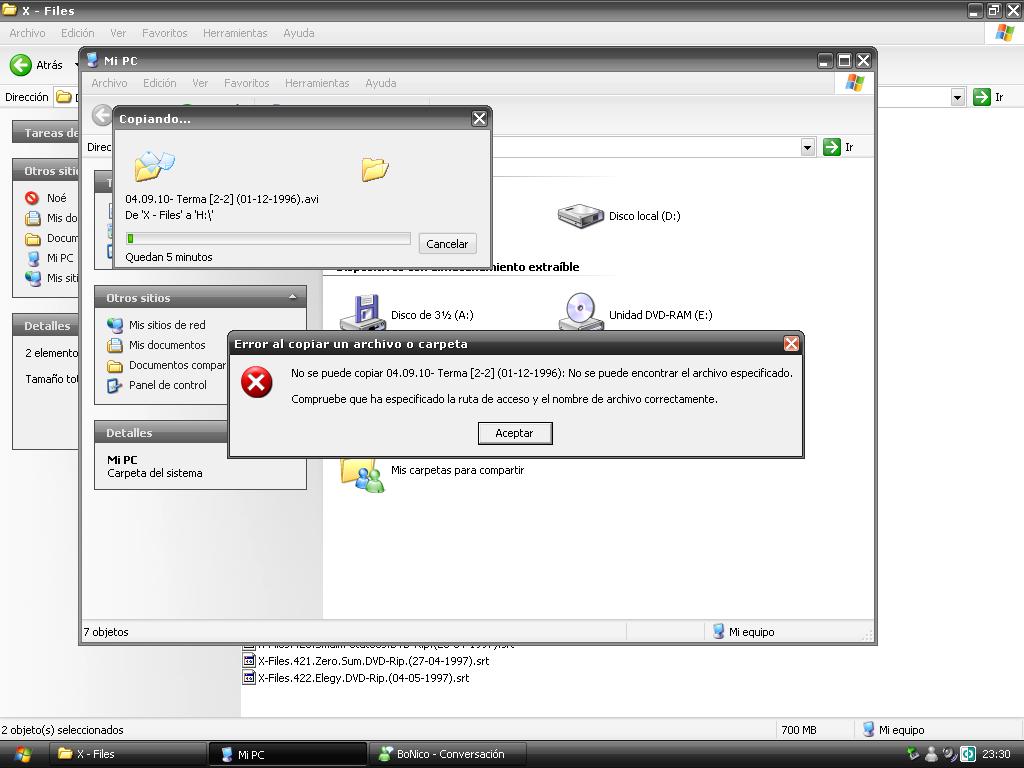Image resolution: width=1024 pixels, height=768 pixels.
Task: Switch to Mi PC taskbar button
Action: coord(287,754)
